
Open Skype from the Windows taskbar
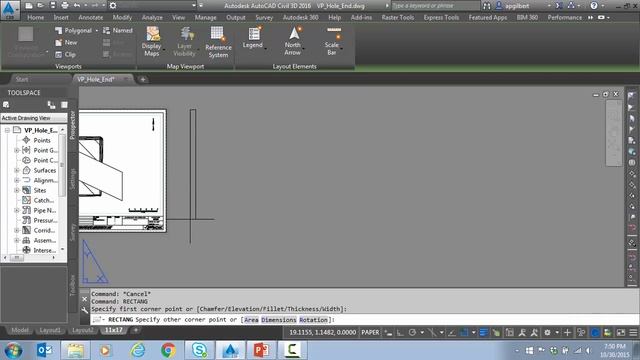click(199, 350)
